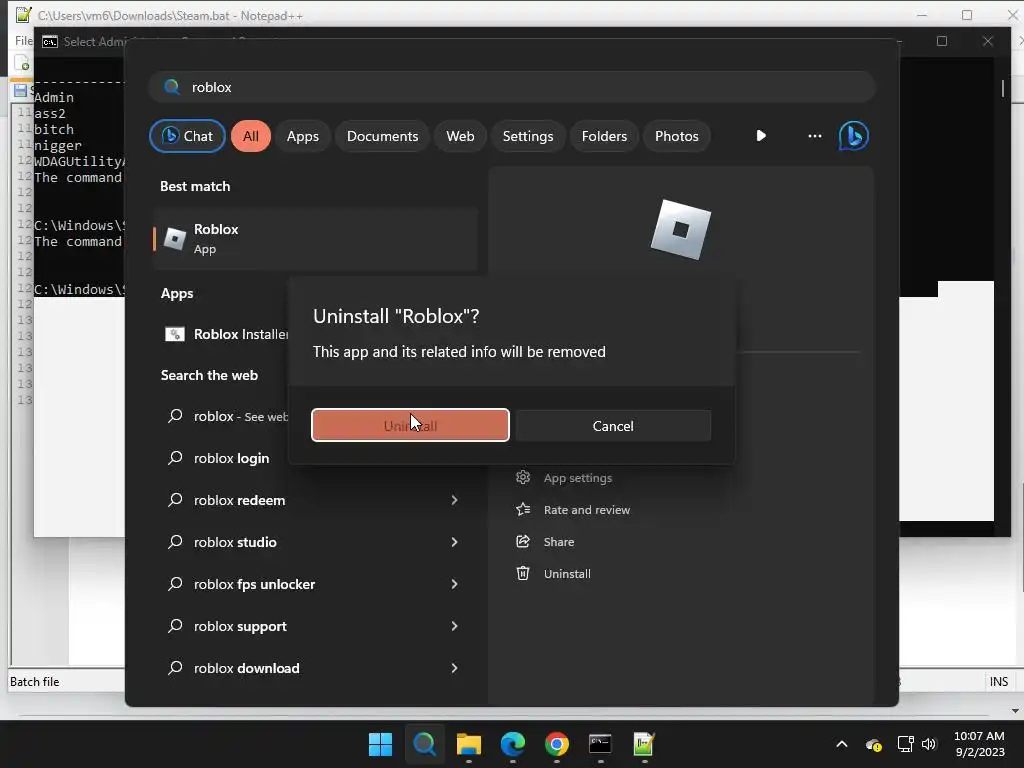Expand the roblox support chevron
This screenshot has width=1024, height=768.
(x=455, y=626)
